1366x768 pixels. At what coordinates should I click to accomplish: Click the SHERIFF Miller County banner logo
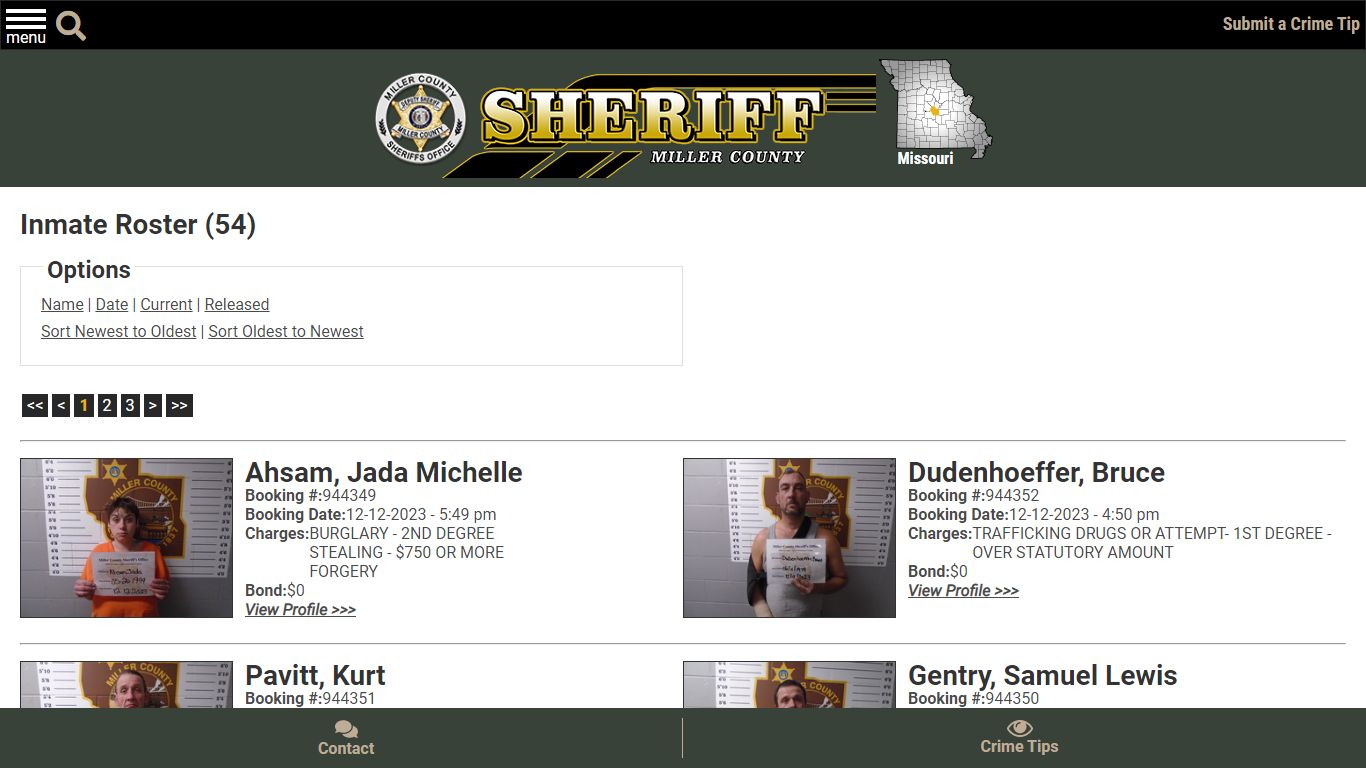pyautogui.click(x=660, y=125)
